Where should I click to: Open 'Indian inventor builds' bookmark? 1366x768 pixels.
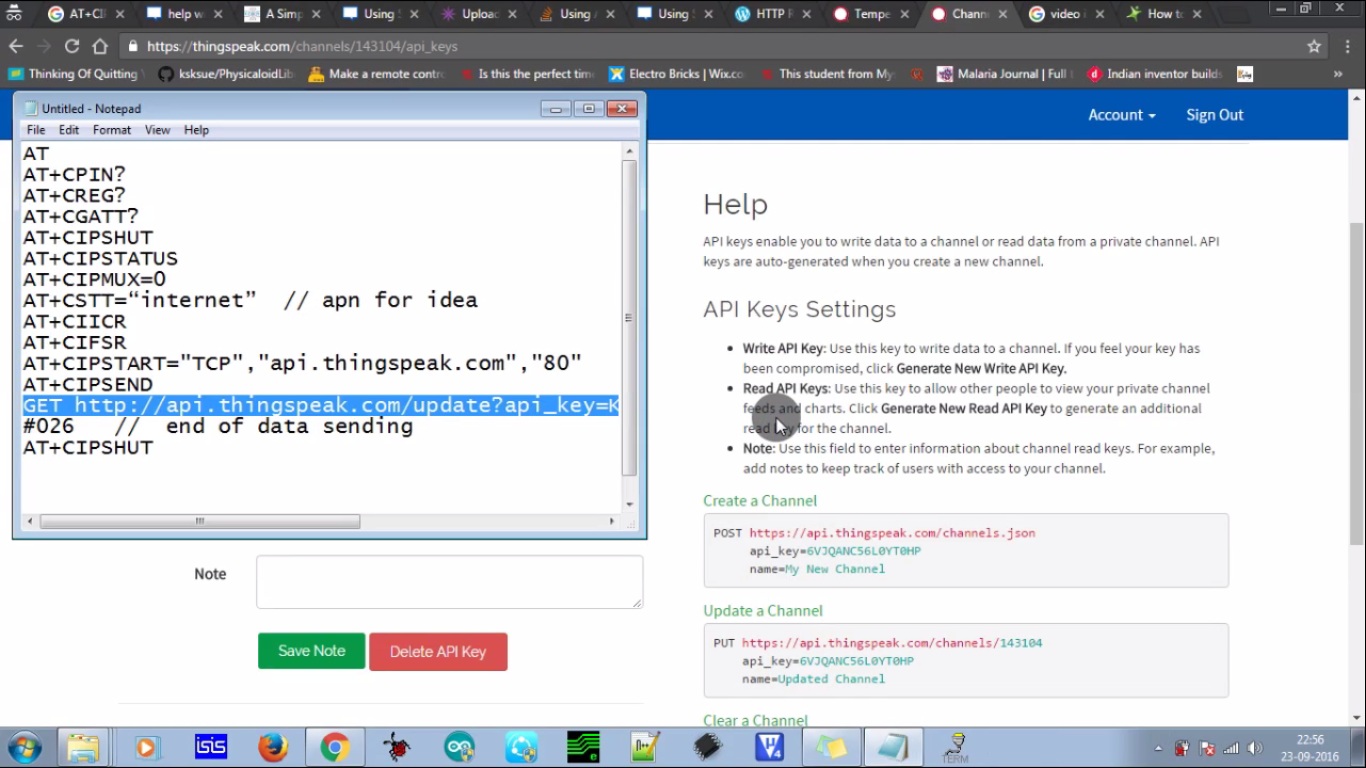point(1155,74)
